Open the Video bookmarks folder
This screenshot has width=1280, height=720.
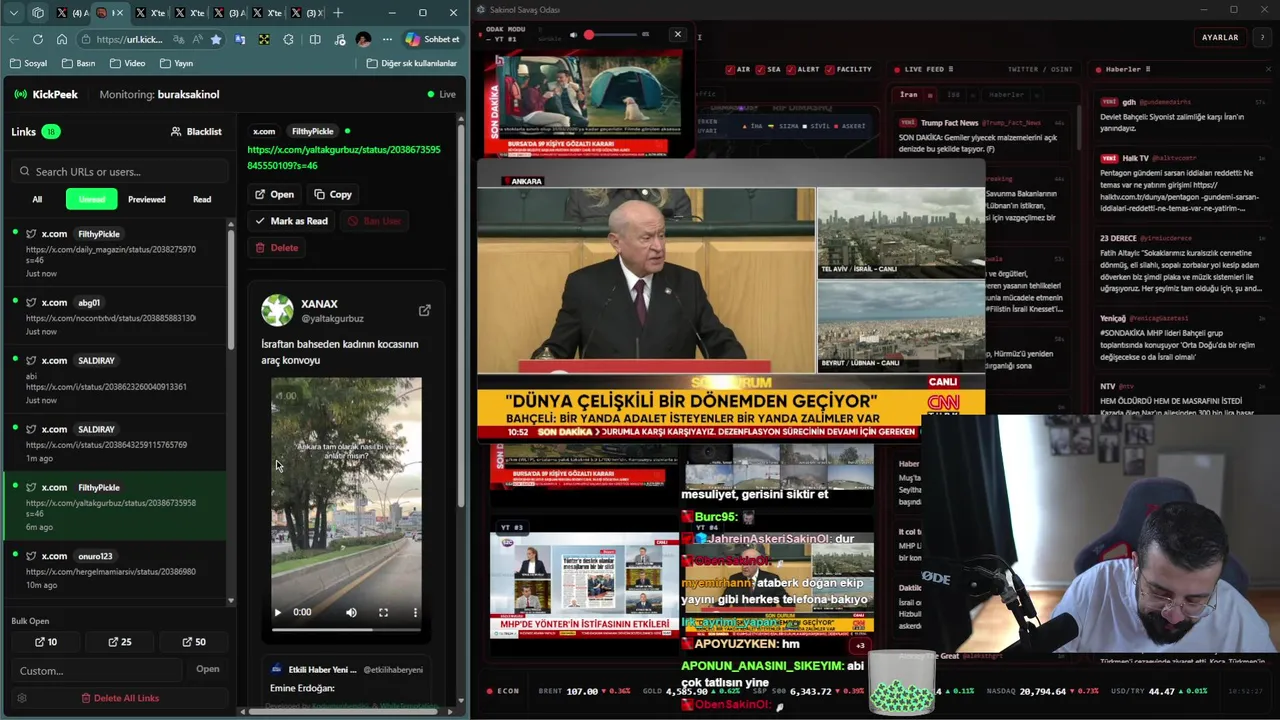[127, 63]
